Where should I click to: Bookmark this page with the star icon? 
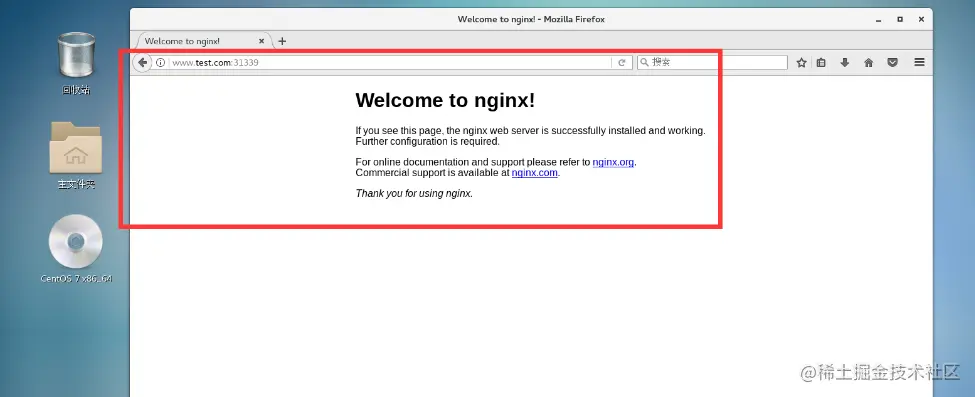802,62
